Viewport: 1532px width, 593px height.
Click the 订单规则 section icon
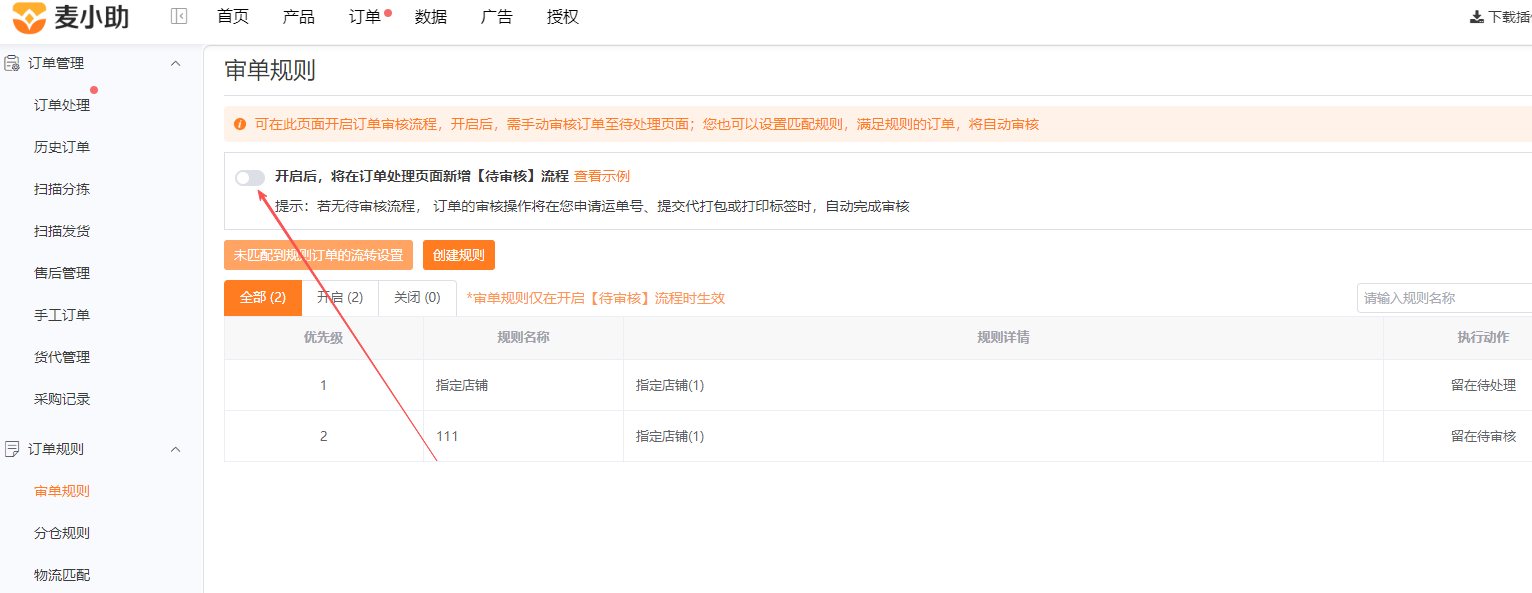pos(12,449)
